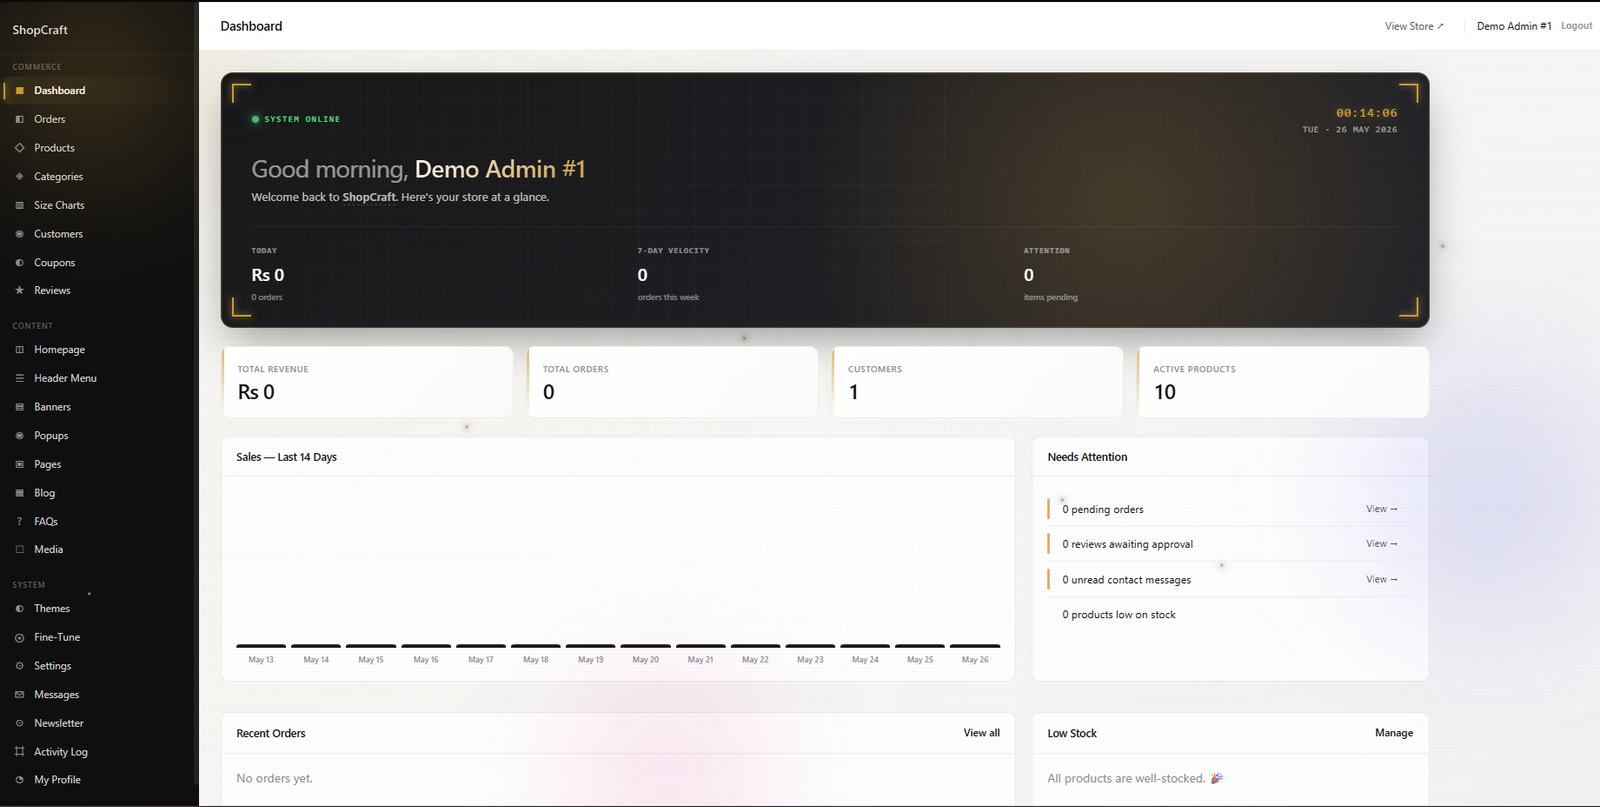Click the Coupons sidebar icon
Screen dimensions: 1600x807
[x=19, y=262]
